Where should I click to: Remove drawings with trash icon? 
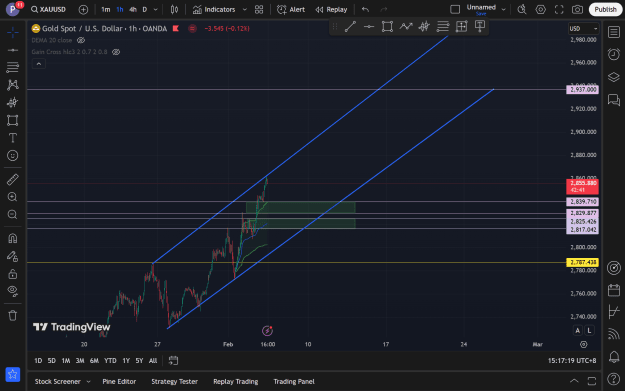click(12, 315)
